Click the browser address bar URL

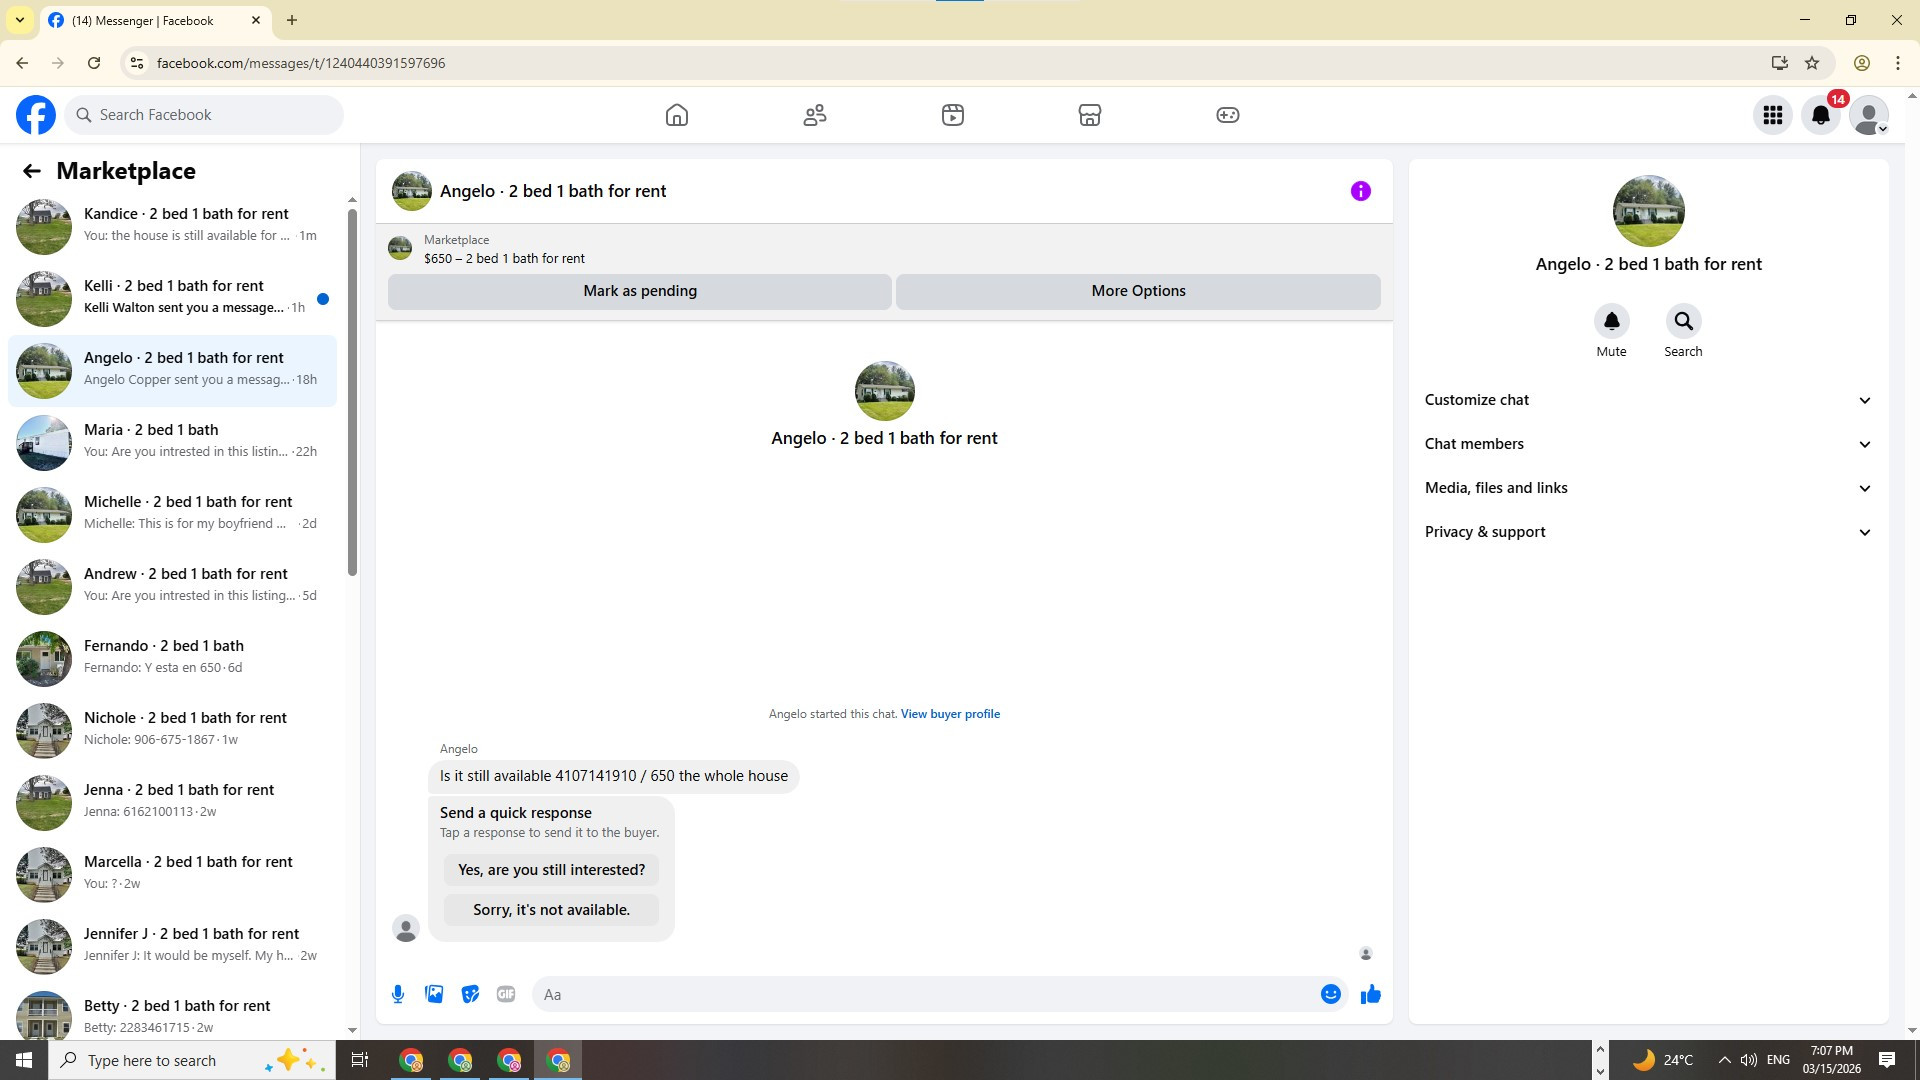tap(301, 63)
